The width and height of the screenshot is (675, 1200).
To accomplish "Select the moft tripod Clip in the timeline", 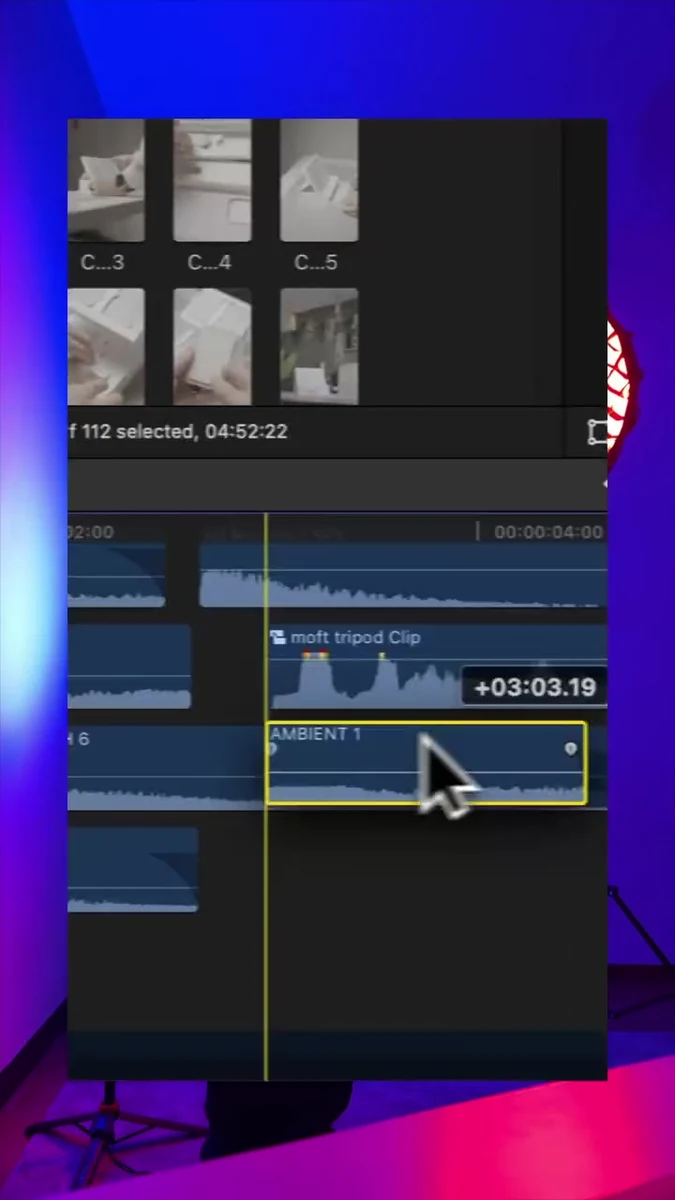I will [438, 667].
